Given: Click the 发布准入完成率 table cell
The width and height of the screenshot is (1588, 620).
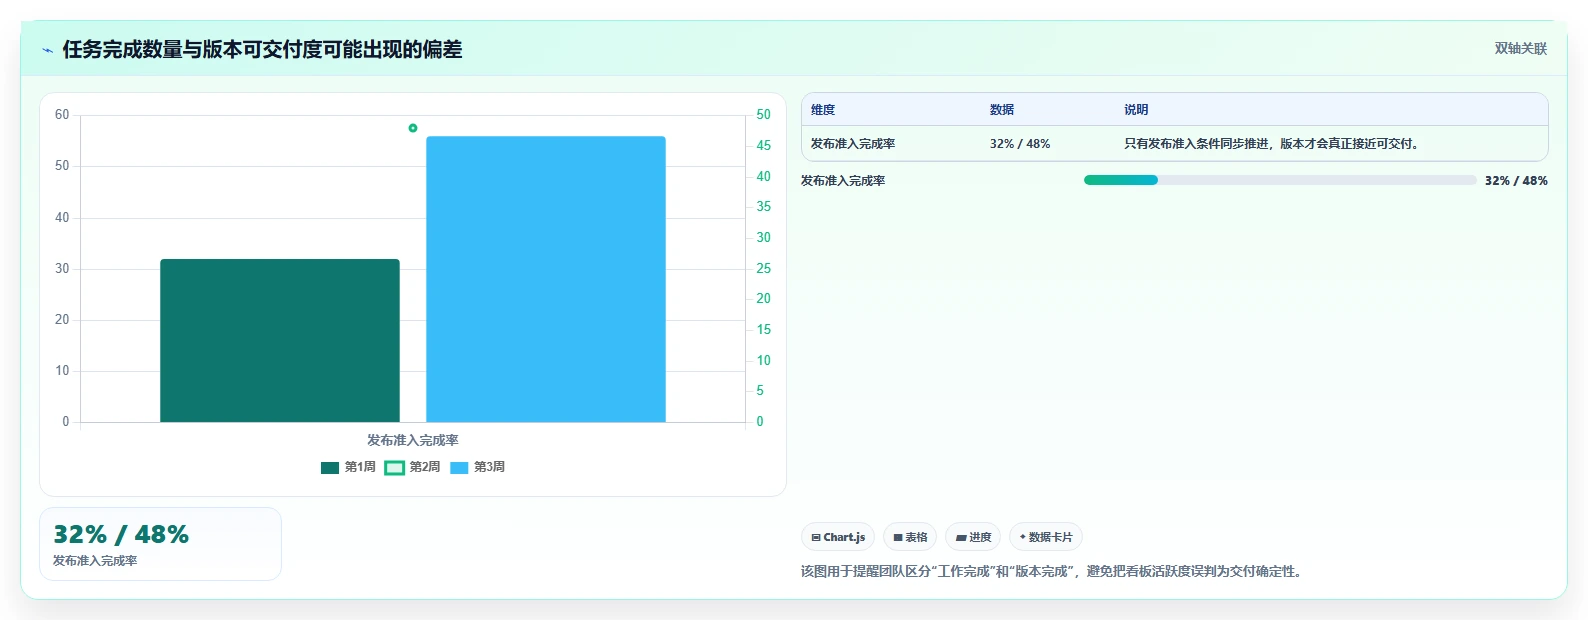Looking at the screenshot, I should coord(853,144).
